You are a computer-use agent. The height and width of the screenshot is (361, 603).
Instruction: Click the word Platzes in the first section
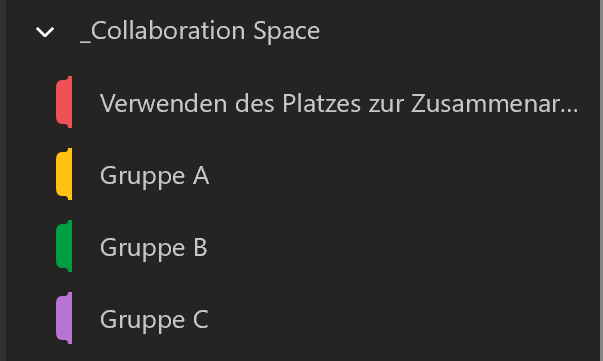[x=321, y=103]
